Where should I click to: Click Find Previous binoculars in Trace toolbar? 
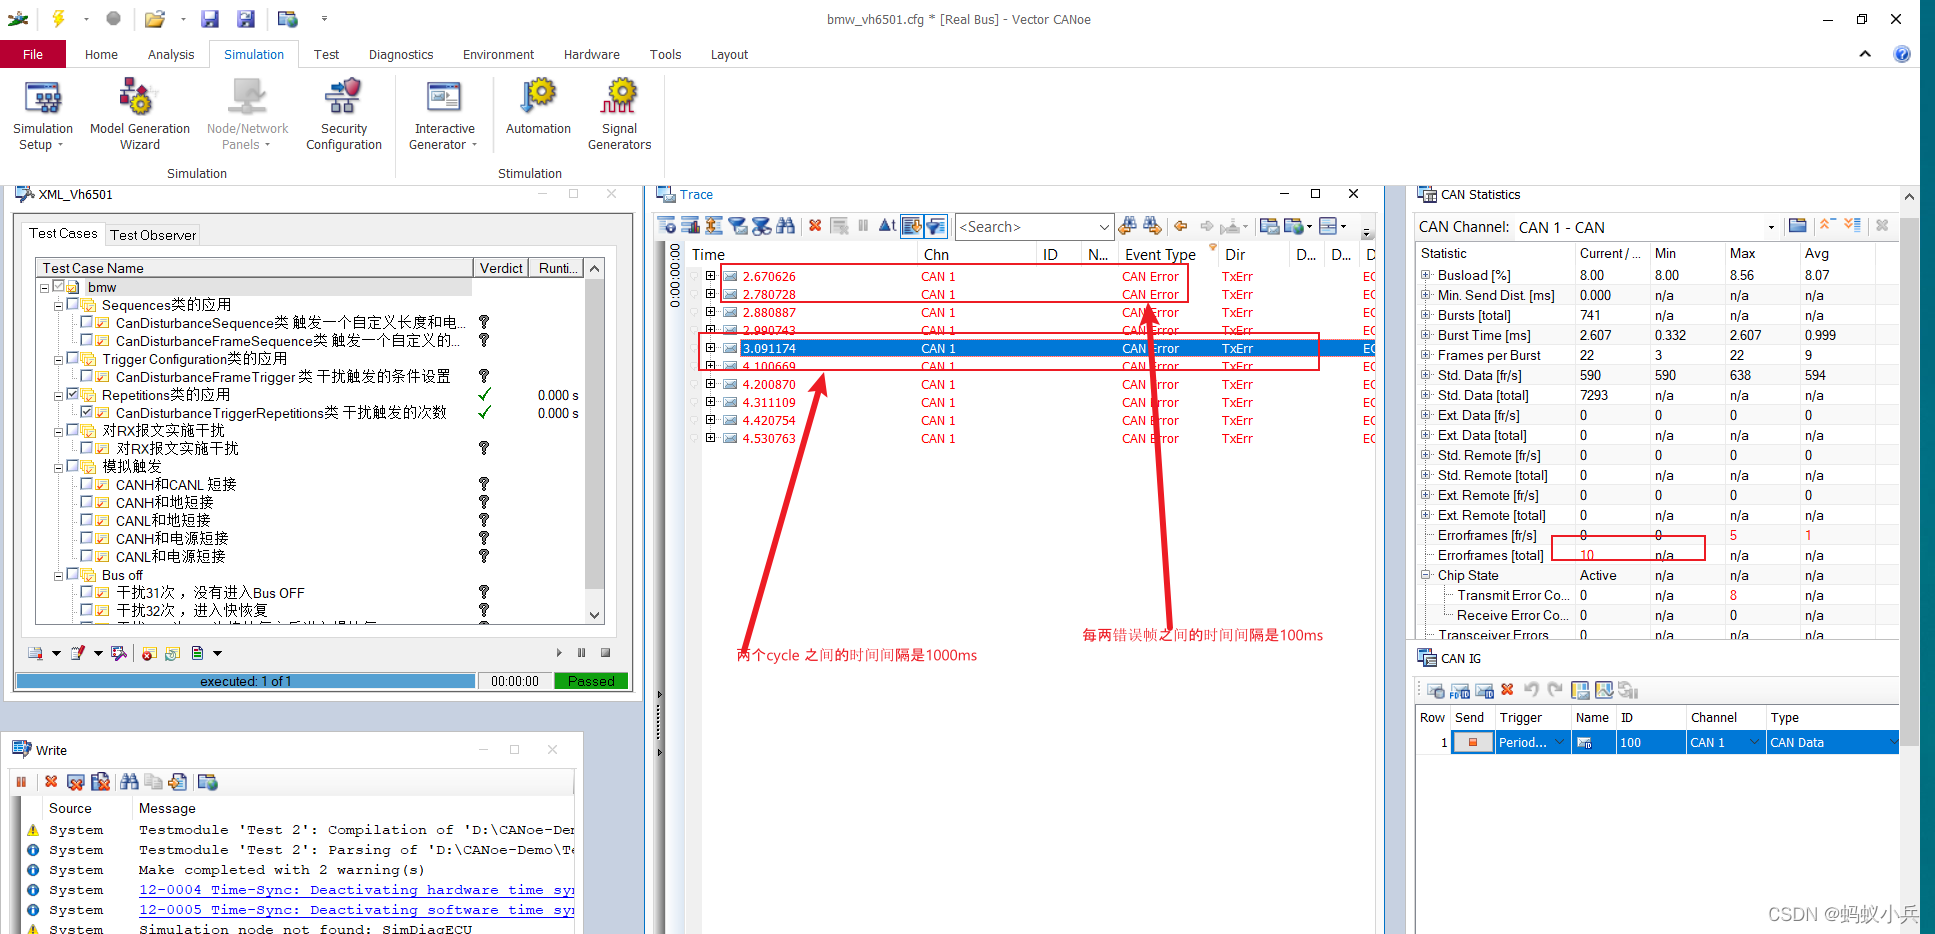(1128, 226)
